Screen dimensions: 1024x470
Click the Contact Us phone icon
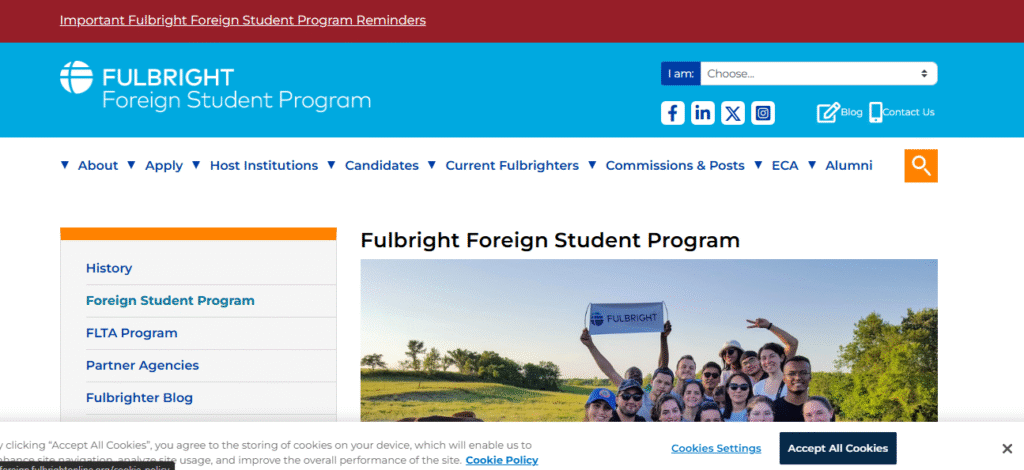point(876,112)
